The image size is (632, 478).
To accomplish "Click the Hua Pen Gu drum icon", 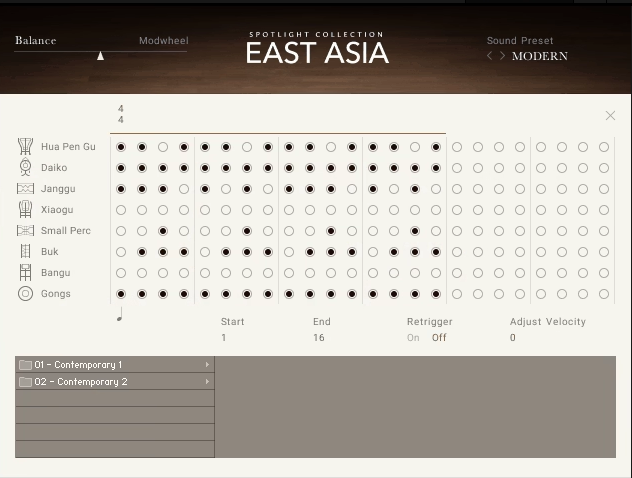I will coord(25,147).
